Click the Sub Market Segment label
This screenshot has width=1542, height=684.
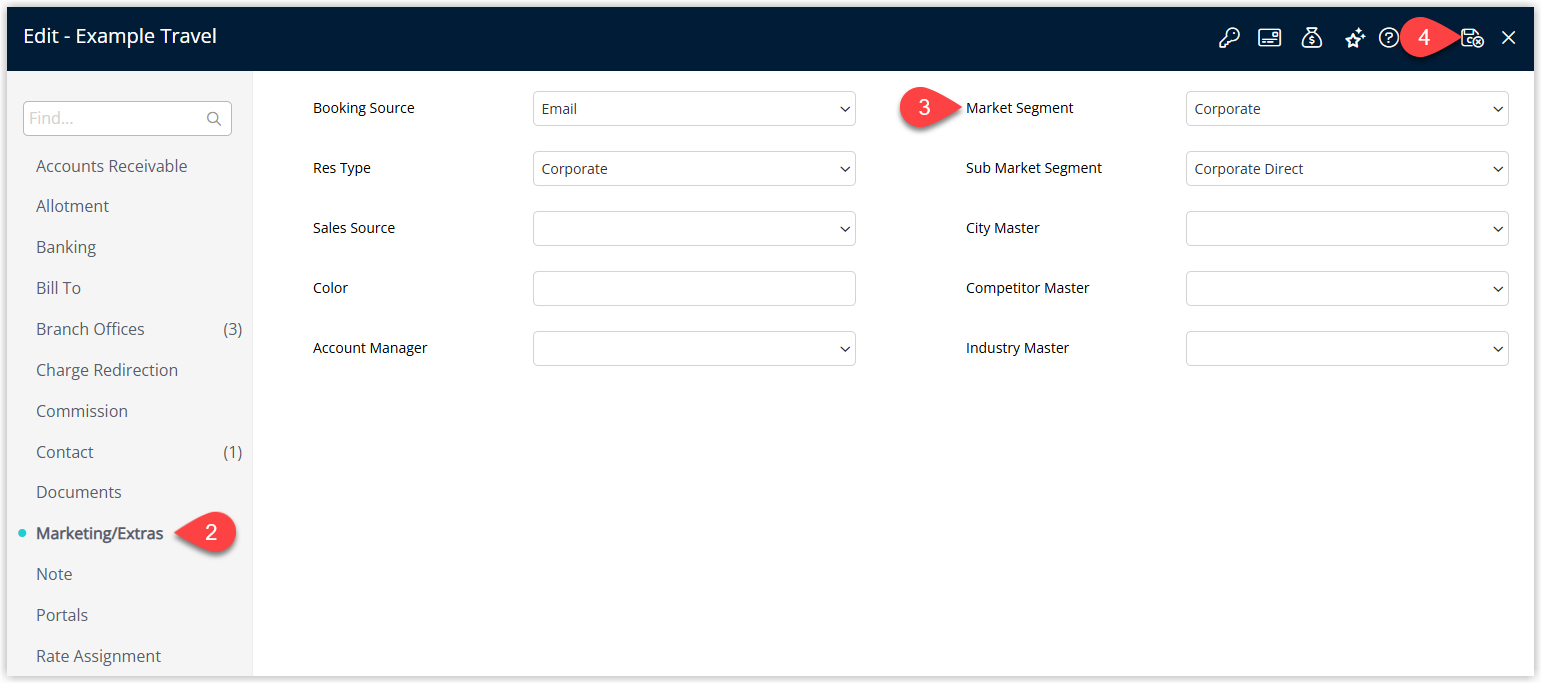[1034, 168]
